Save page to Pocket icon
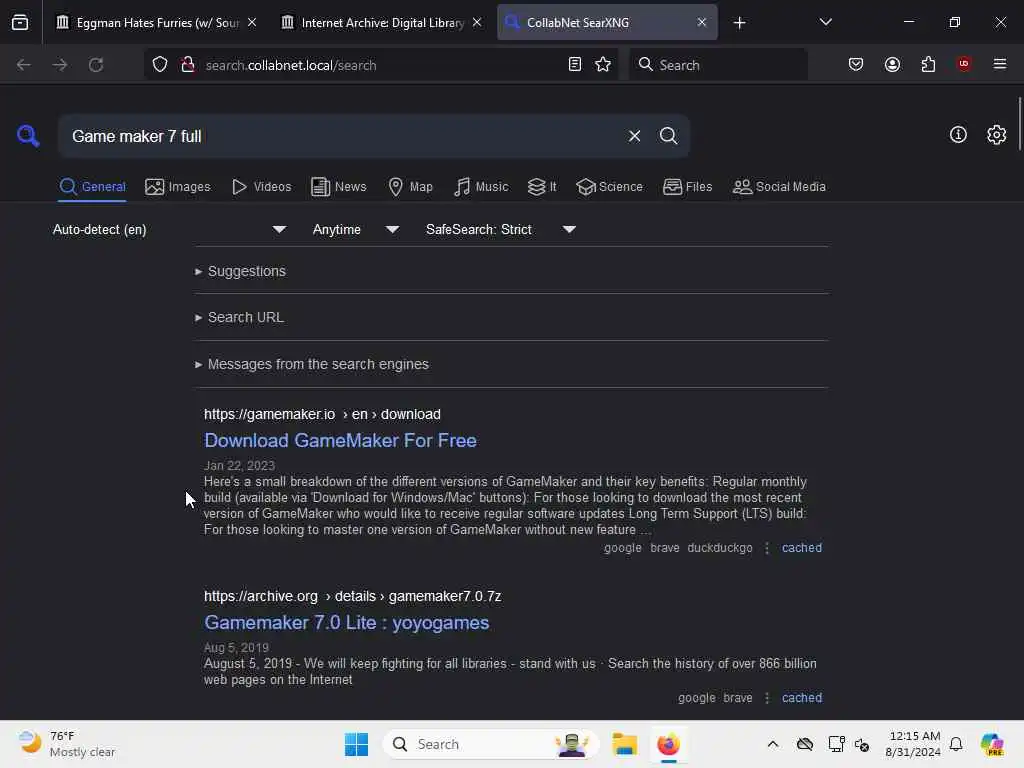Viewport: 1024px width, 768px height. (856, 64)
